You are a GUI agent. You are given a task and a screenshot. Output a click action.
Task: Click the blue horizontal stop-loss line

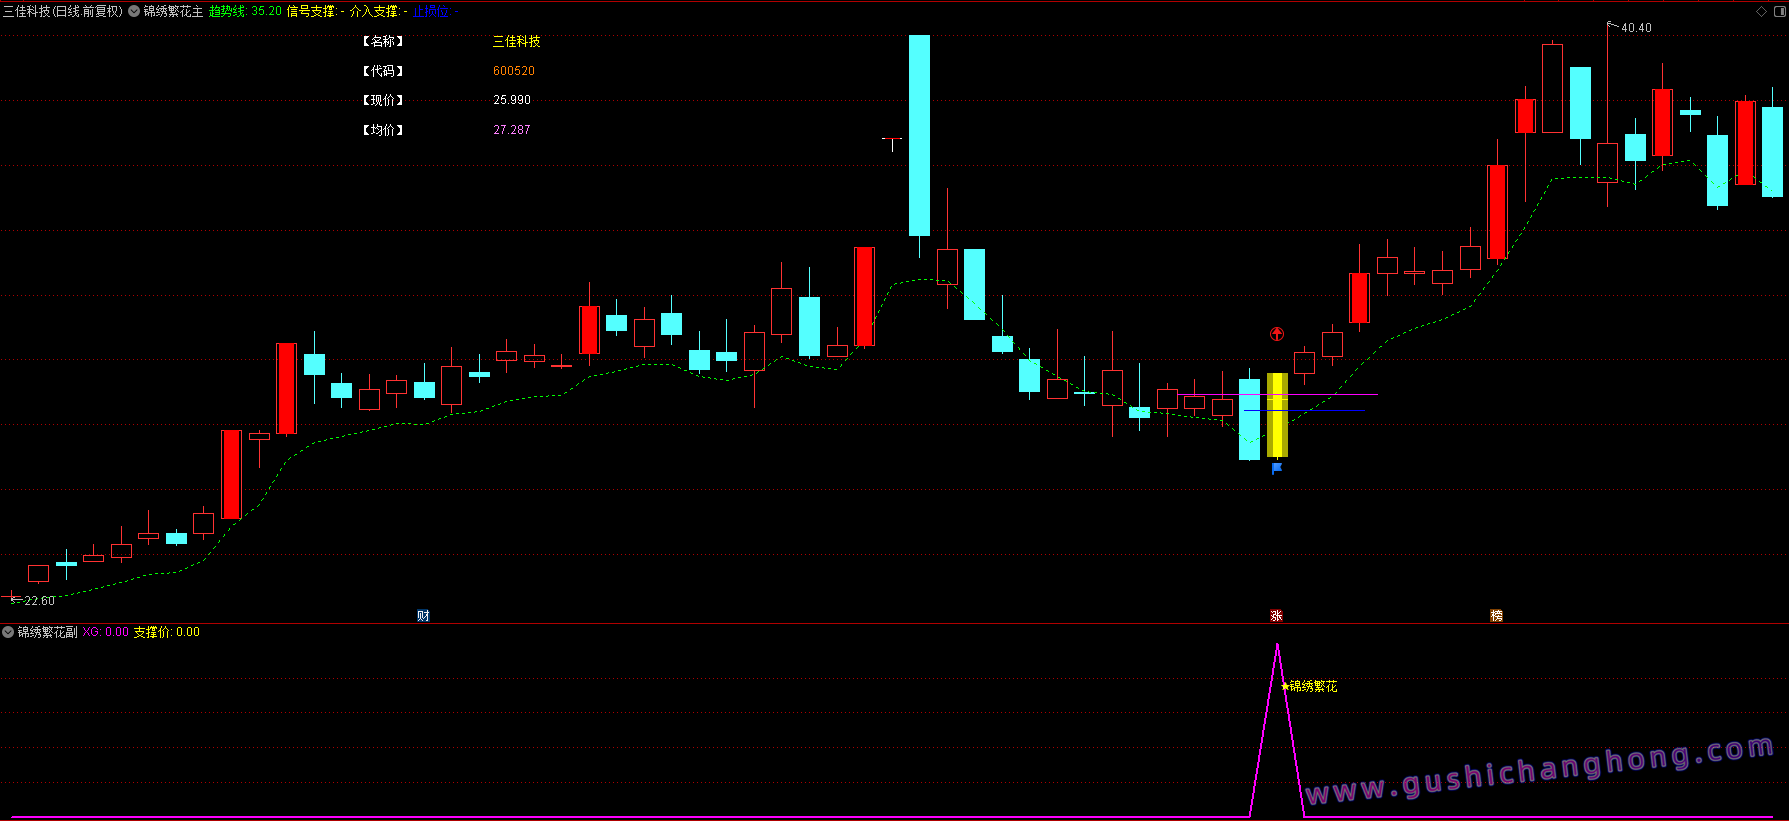[x=1304, y=411]
